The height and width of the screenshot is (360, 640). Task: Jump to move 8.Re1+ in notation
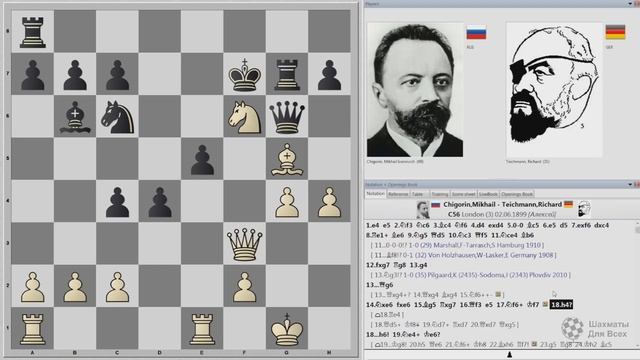[x=377, y=236]
